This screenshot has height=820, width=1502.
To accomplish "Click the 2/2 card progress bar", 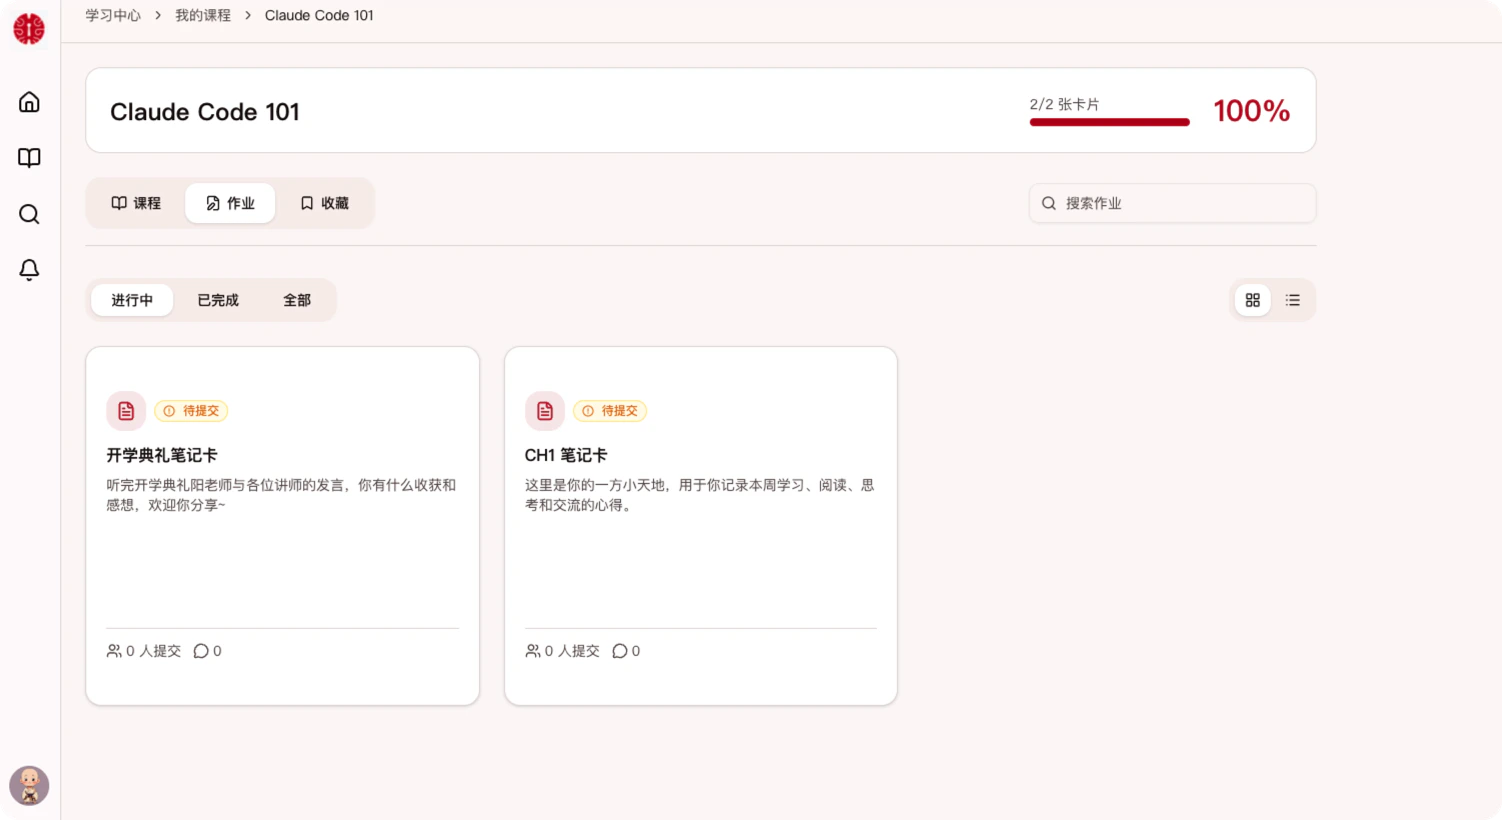I will pos(1110,122).
